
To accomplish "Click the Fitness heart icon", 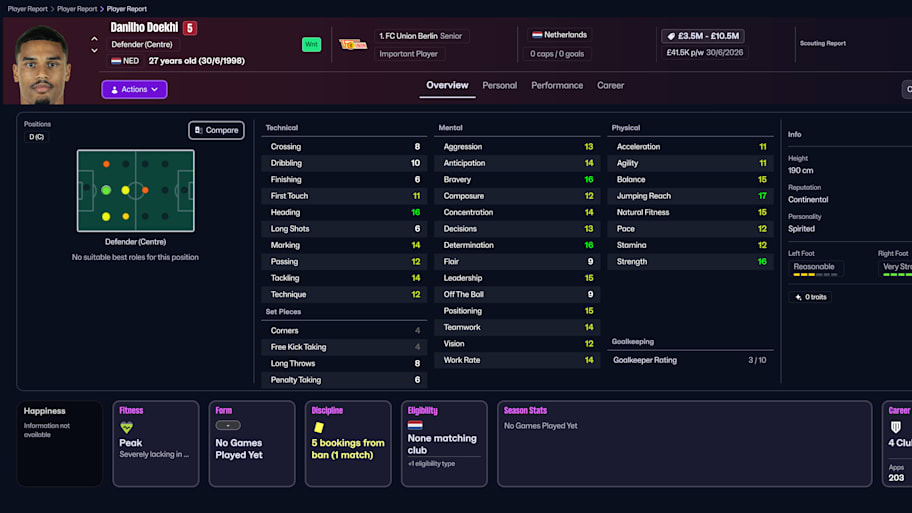I will tap(126, 428).
